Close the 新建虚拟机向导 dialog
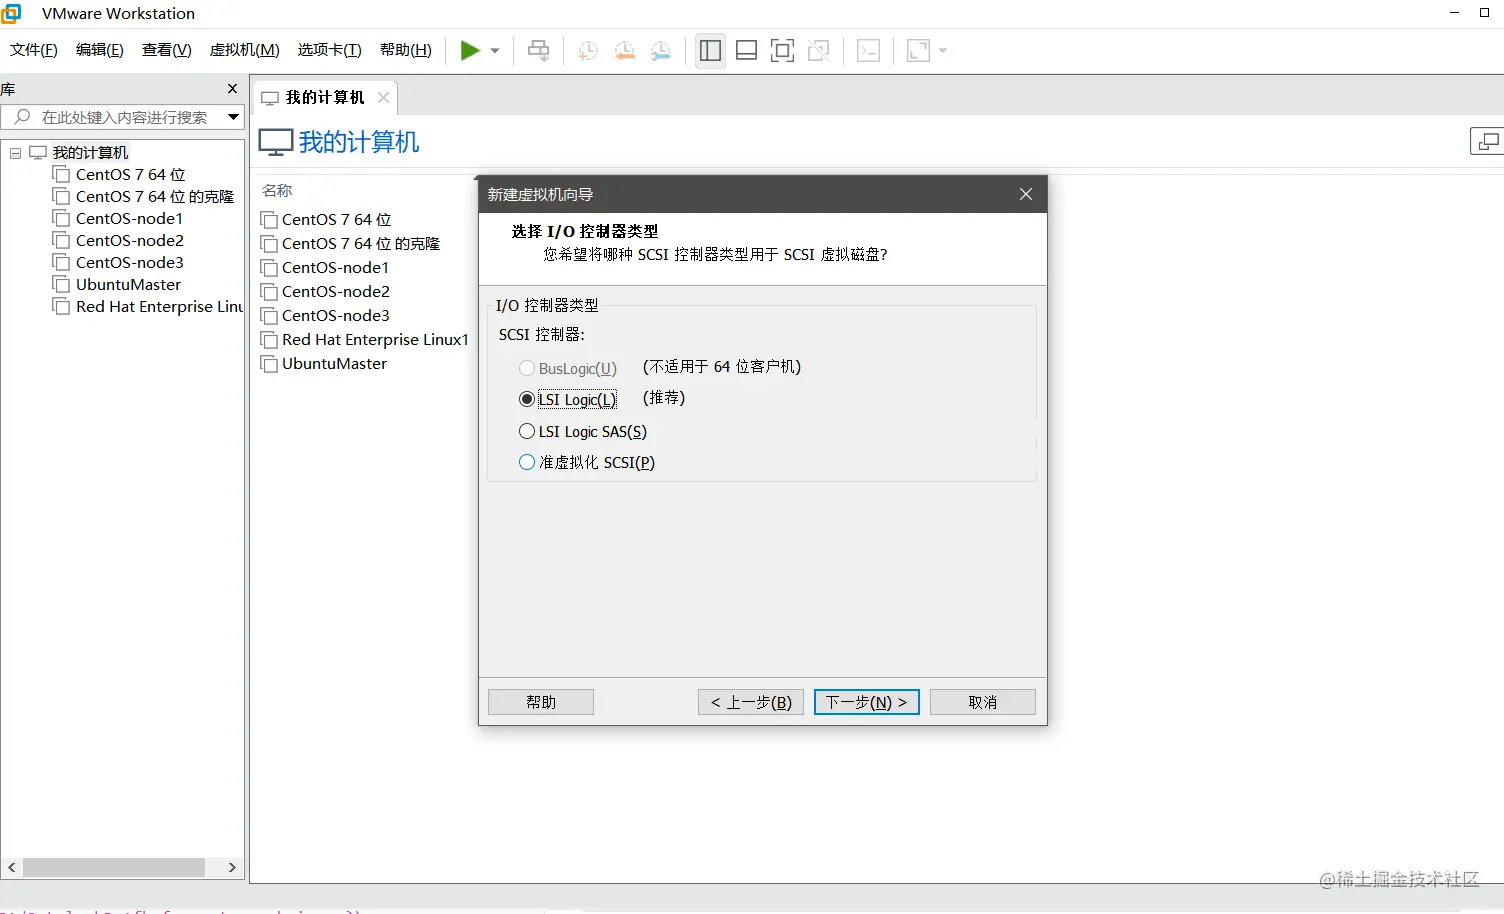Screen dimensions: 1504x914 tap(1026, 194)
